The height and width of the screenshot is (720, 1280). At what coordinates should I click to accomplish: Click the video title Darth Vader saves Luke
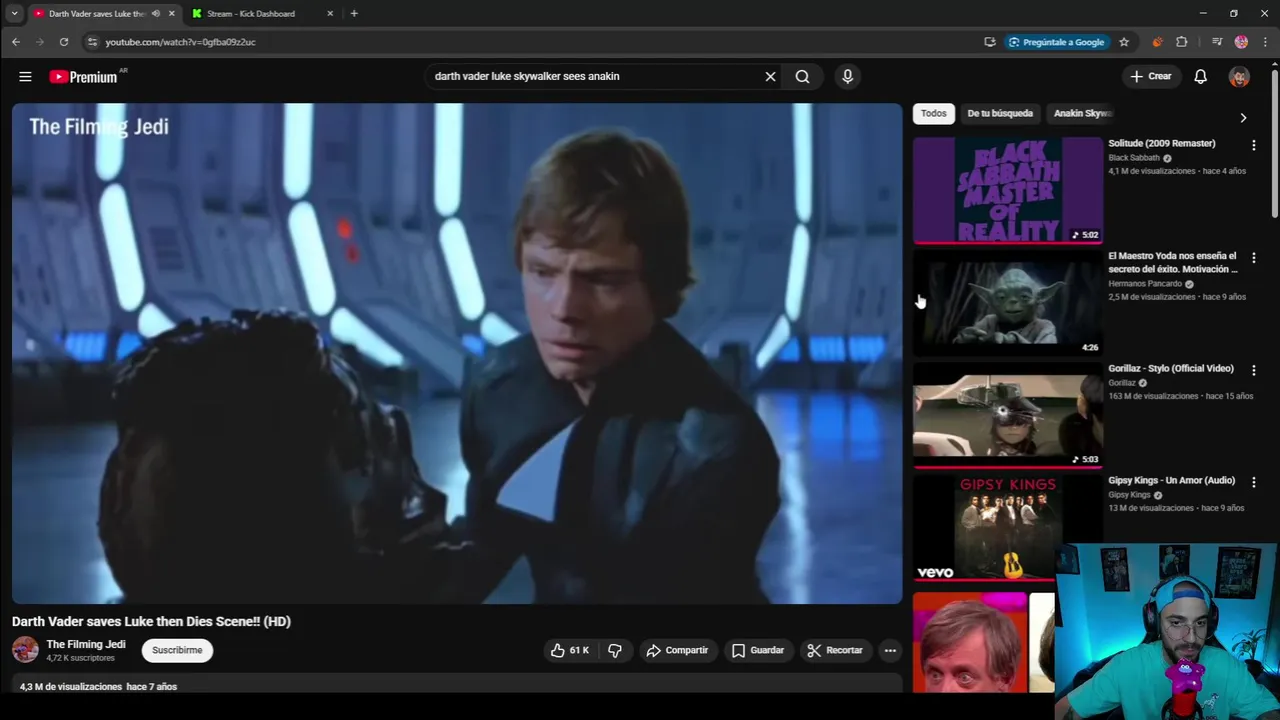tap(151, 621)
